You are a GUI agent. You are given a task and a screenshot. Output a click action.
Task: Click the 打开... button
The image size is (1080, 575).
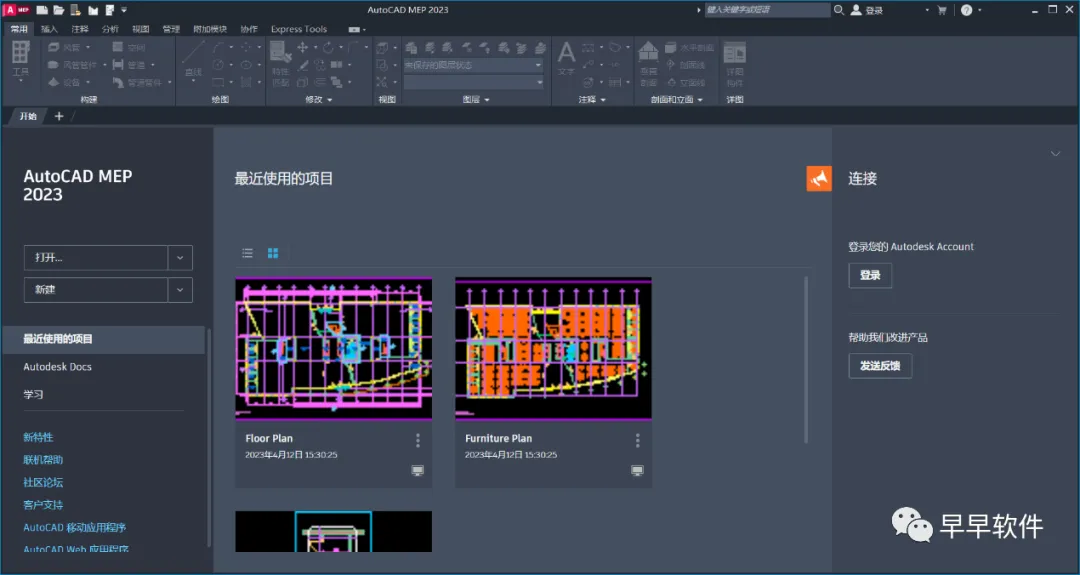point(96,258)
